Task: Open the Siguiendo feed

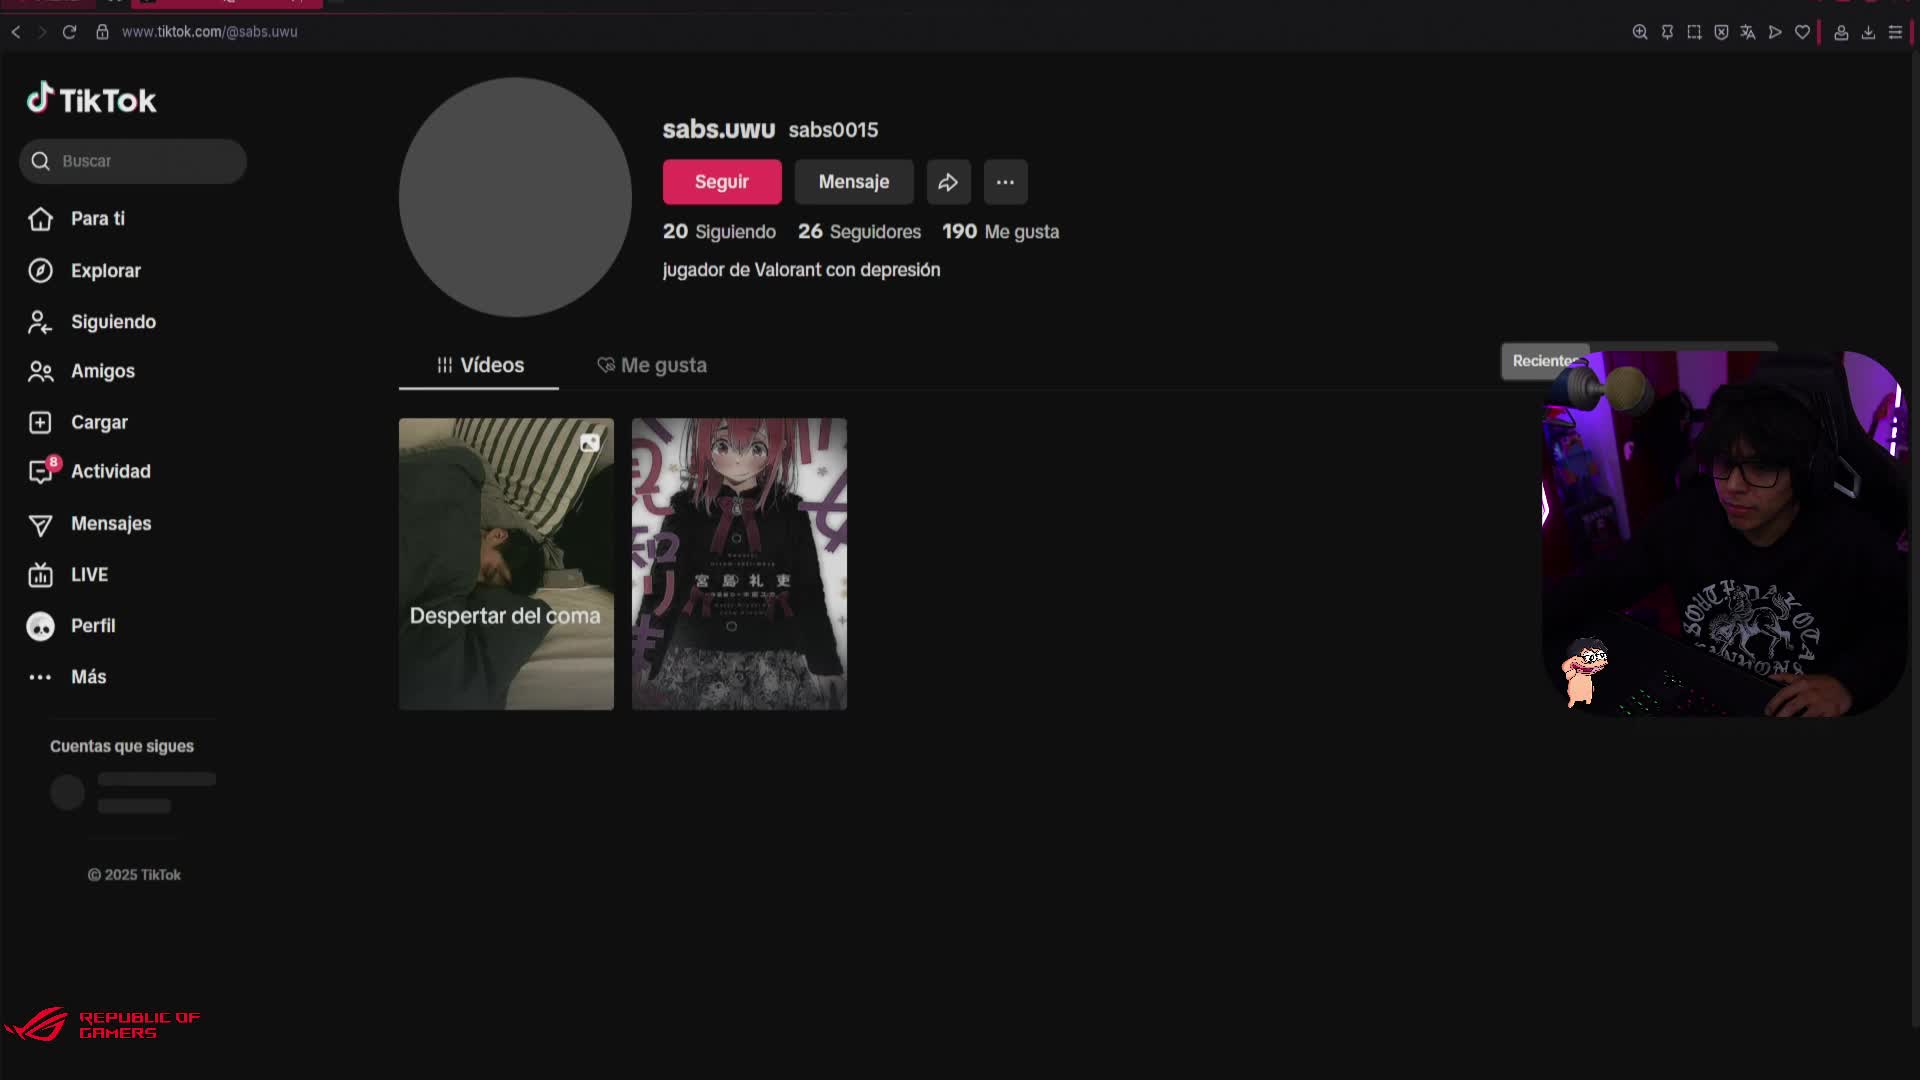Action: pos(92,322)
